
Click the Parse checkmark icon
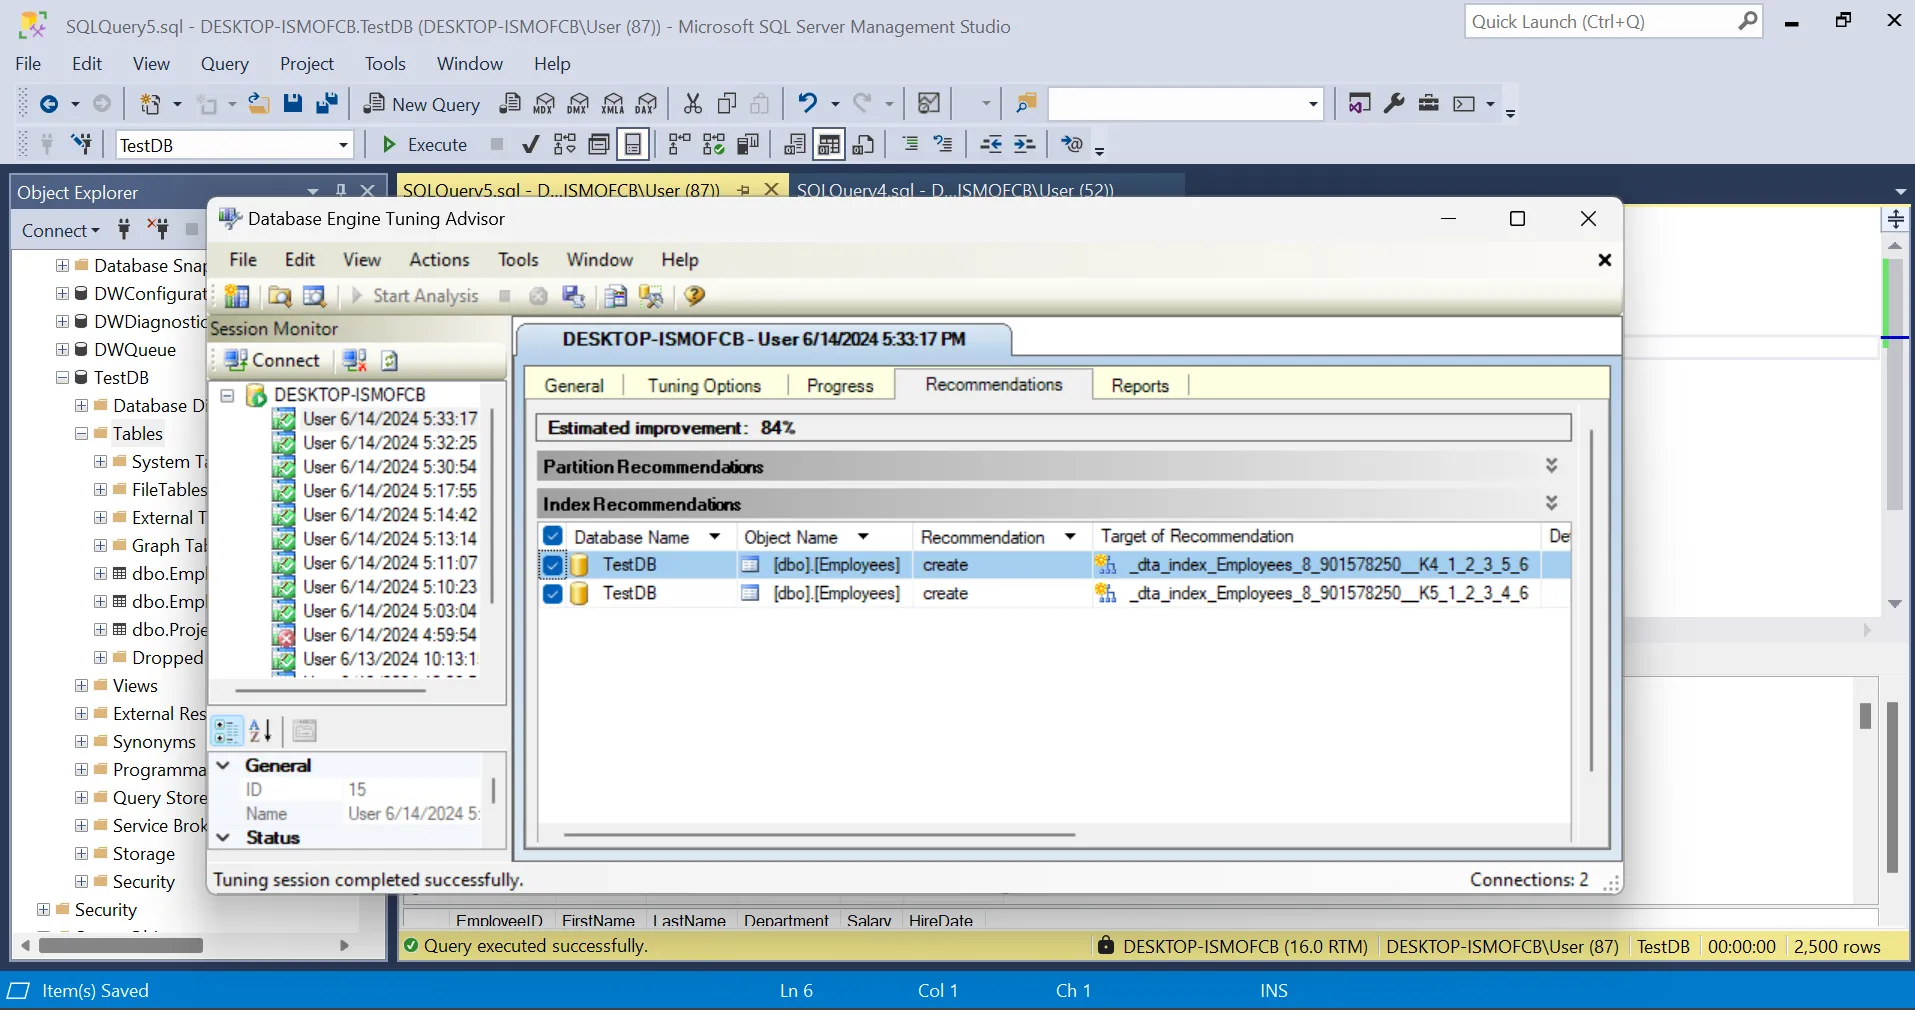[531, 145]
